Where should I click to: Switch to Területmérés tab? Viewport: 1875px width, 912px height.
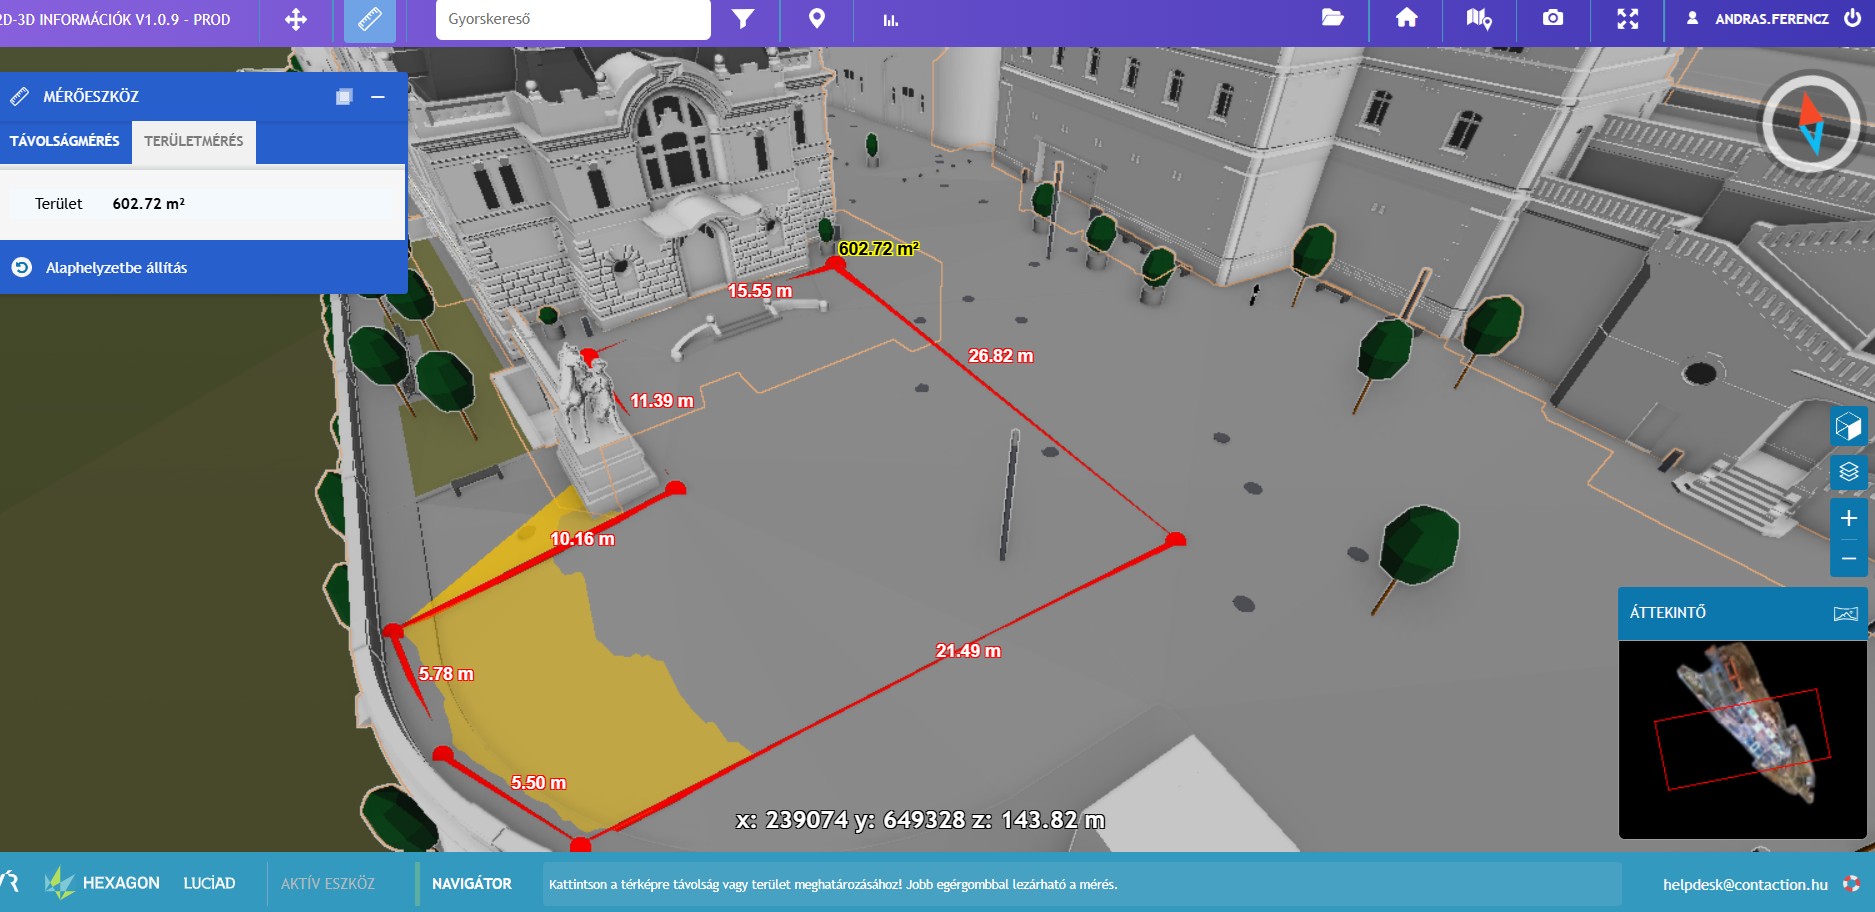point(194,141)
